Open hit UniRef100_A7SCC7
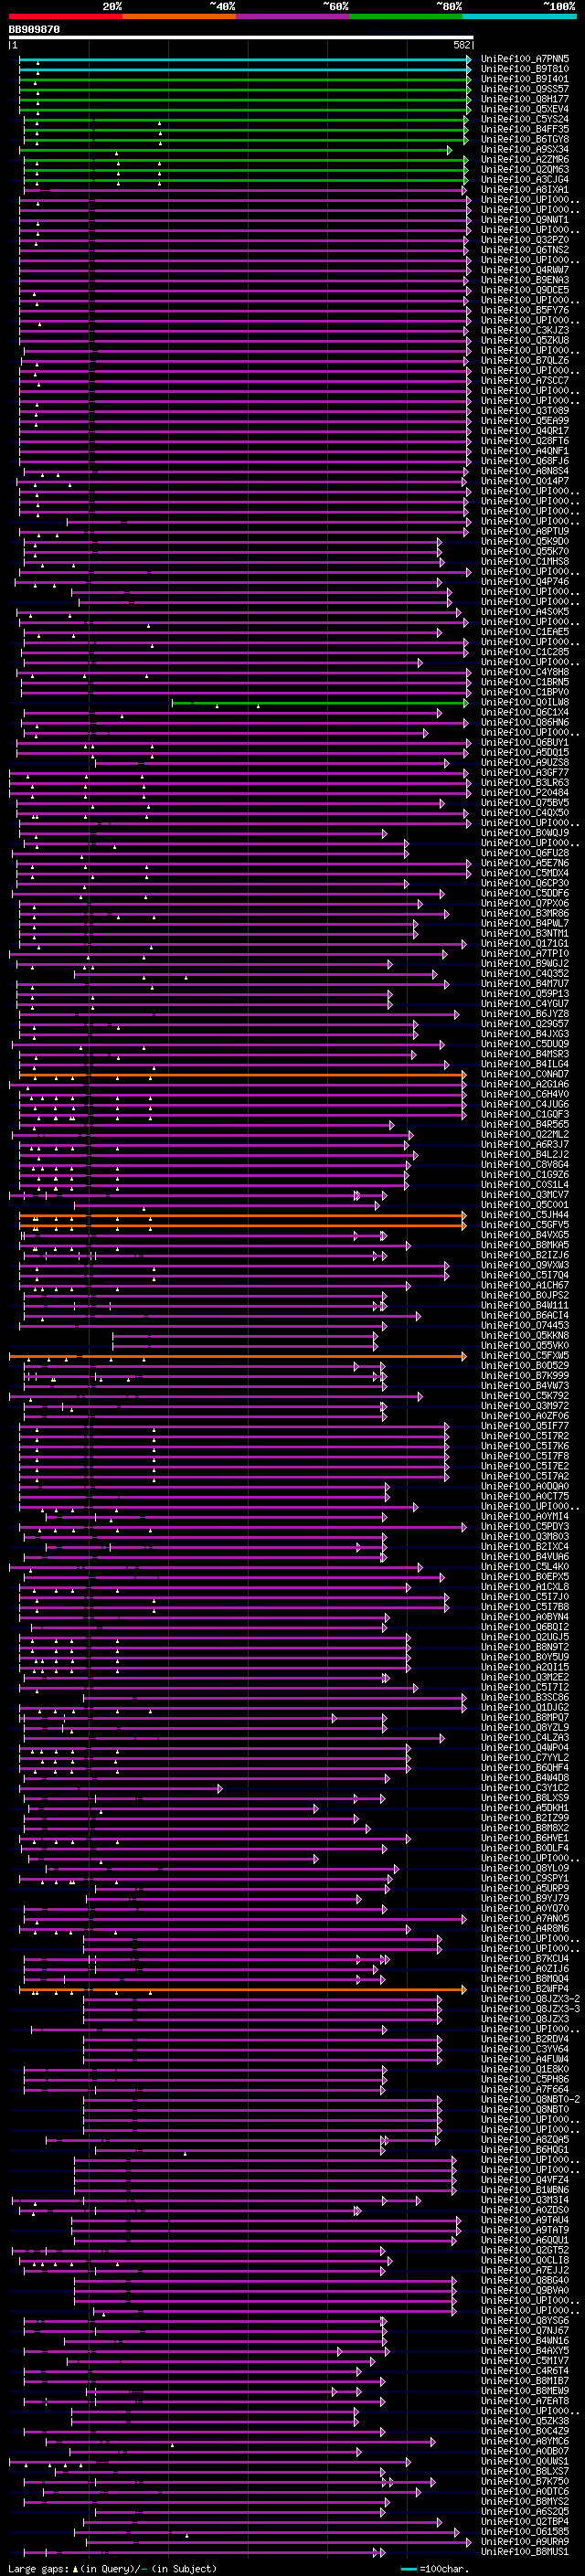This screenshot has height=2576, width=585. tap(525, 380)
